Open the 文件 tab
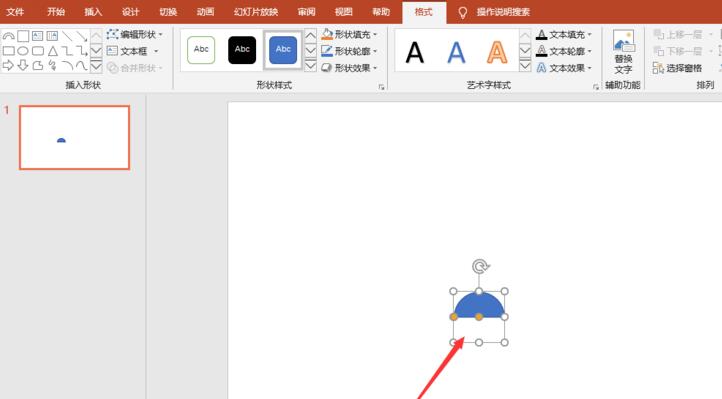 pos(15,12)
